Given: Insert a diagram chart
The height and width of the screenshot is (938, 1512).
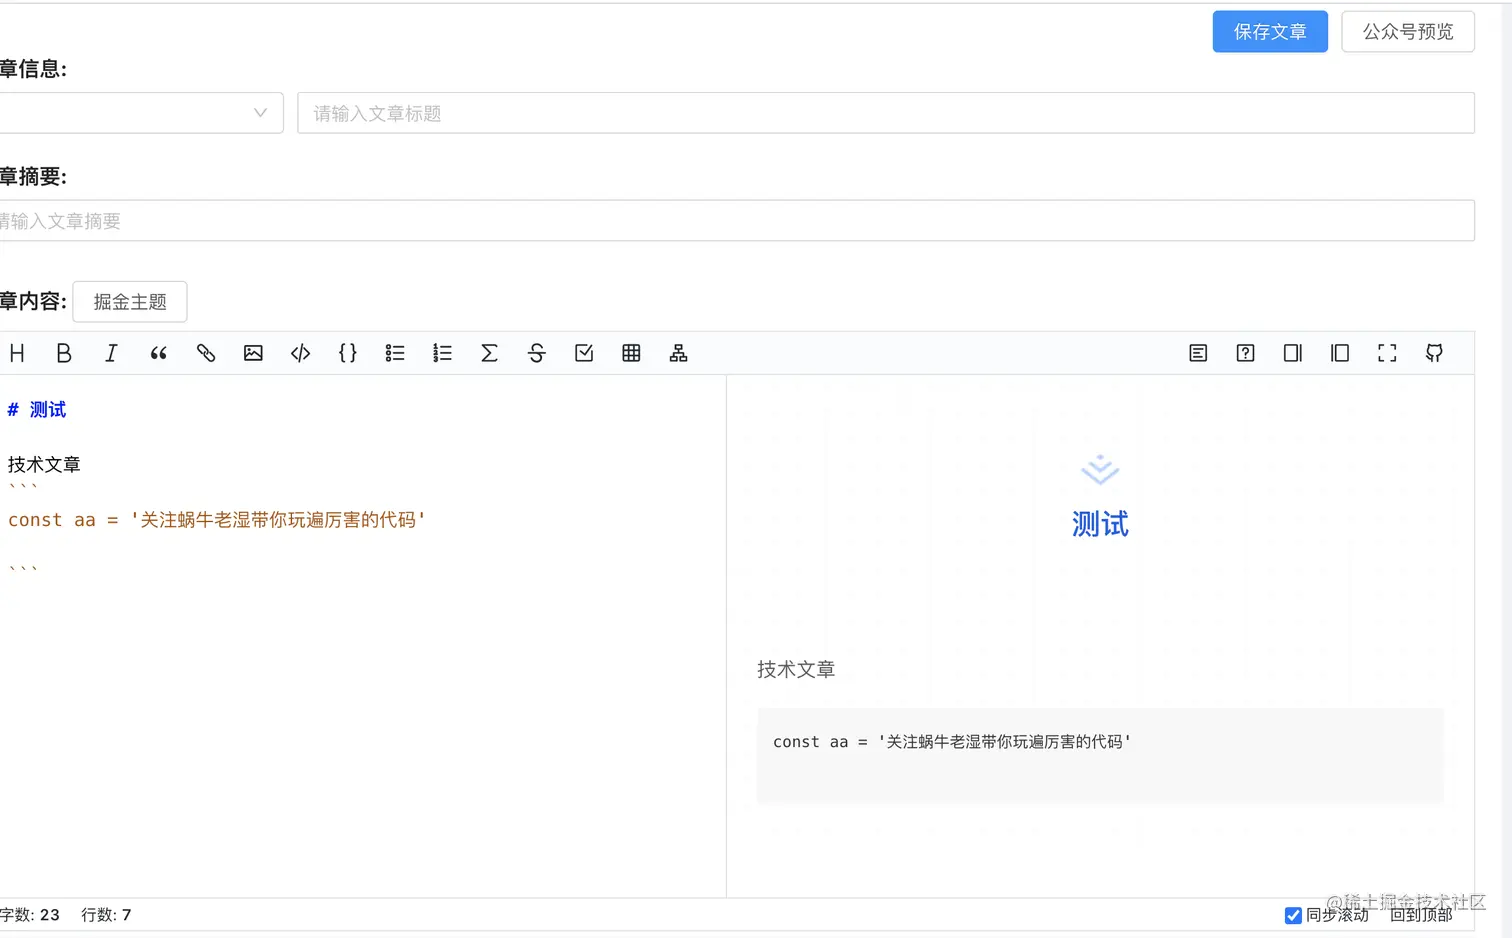Looking at the screenshot, I should tap(678, 353).
